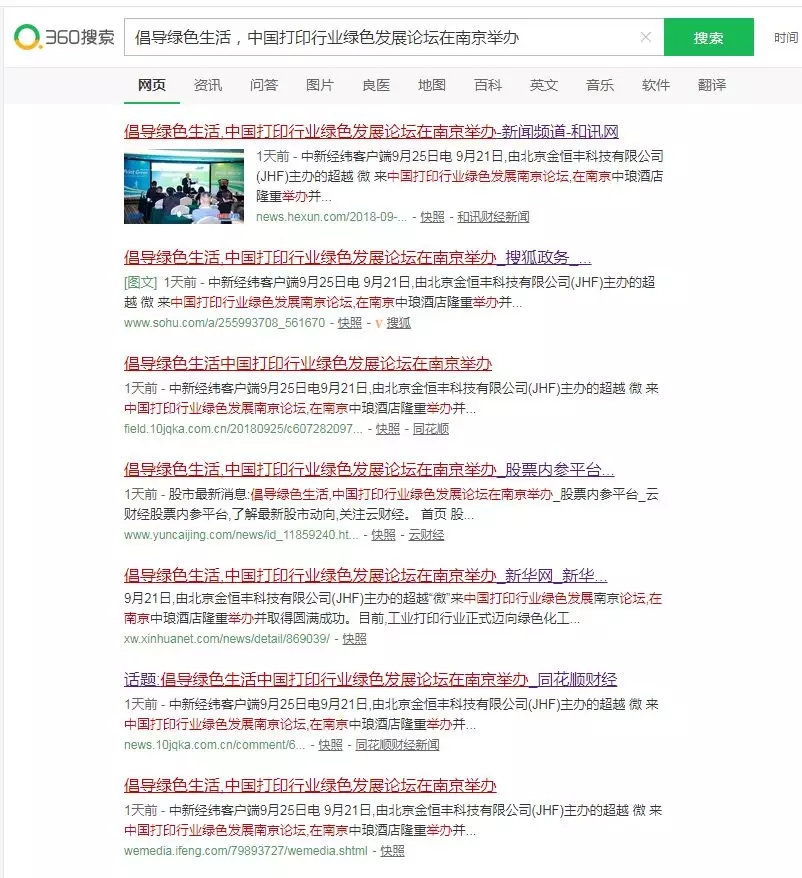Open the 股票内参平台 result title link
This screenshot has width=802, height=878.
pyautogui.click(x=369, y=469)
